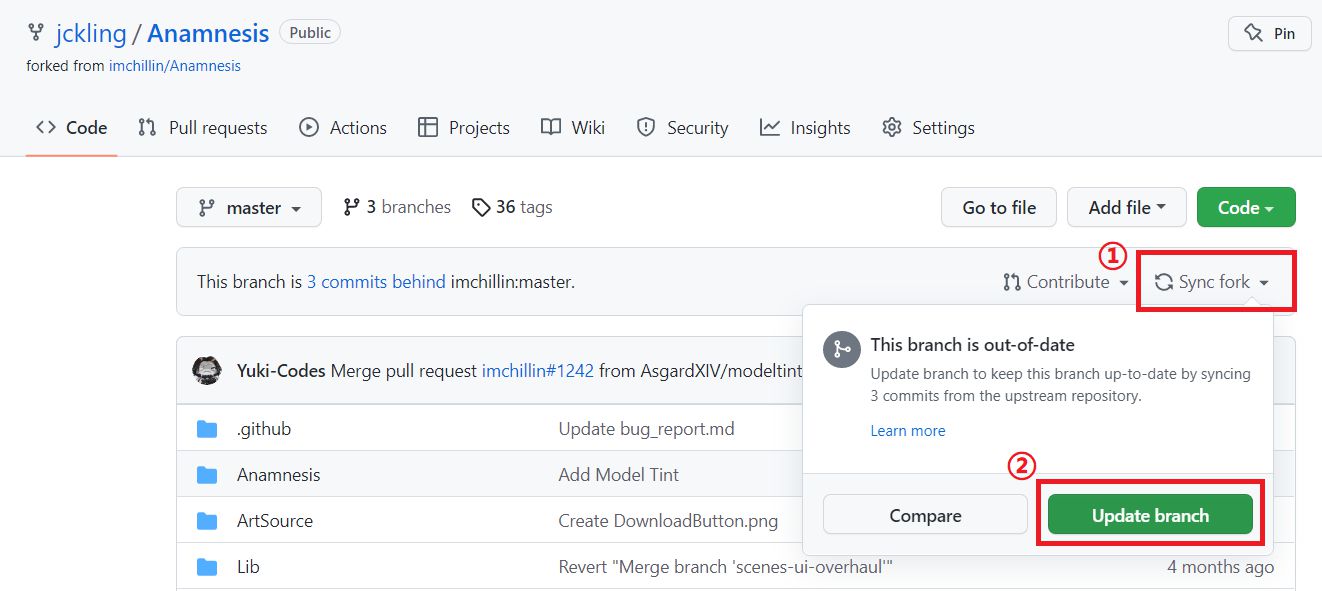
Task: Click the .github folder icon
Action: pyautogui.click(x=207, y=429)
